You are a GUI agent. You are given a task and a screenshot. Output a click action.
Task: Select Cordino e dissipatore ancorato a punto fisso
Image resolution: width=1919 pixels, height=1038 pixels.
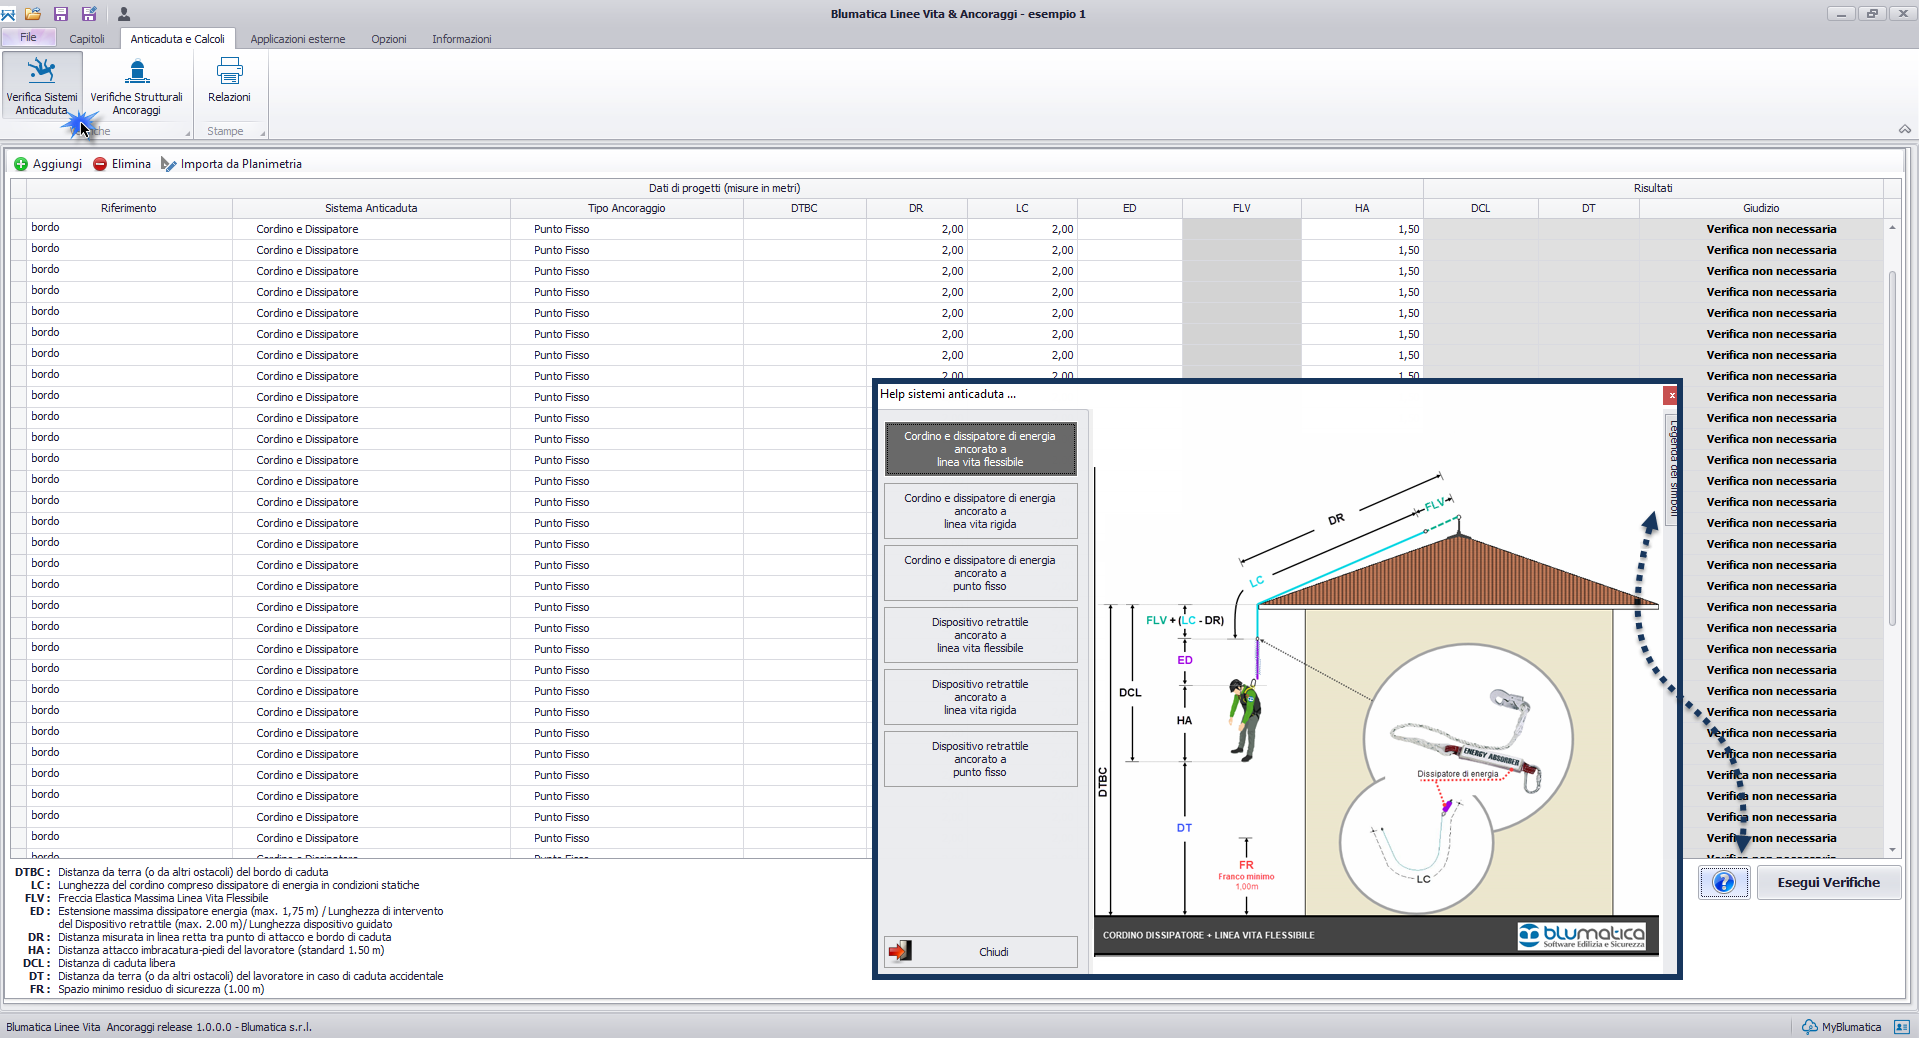click(x=980, y=573)
